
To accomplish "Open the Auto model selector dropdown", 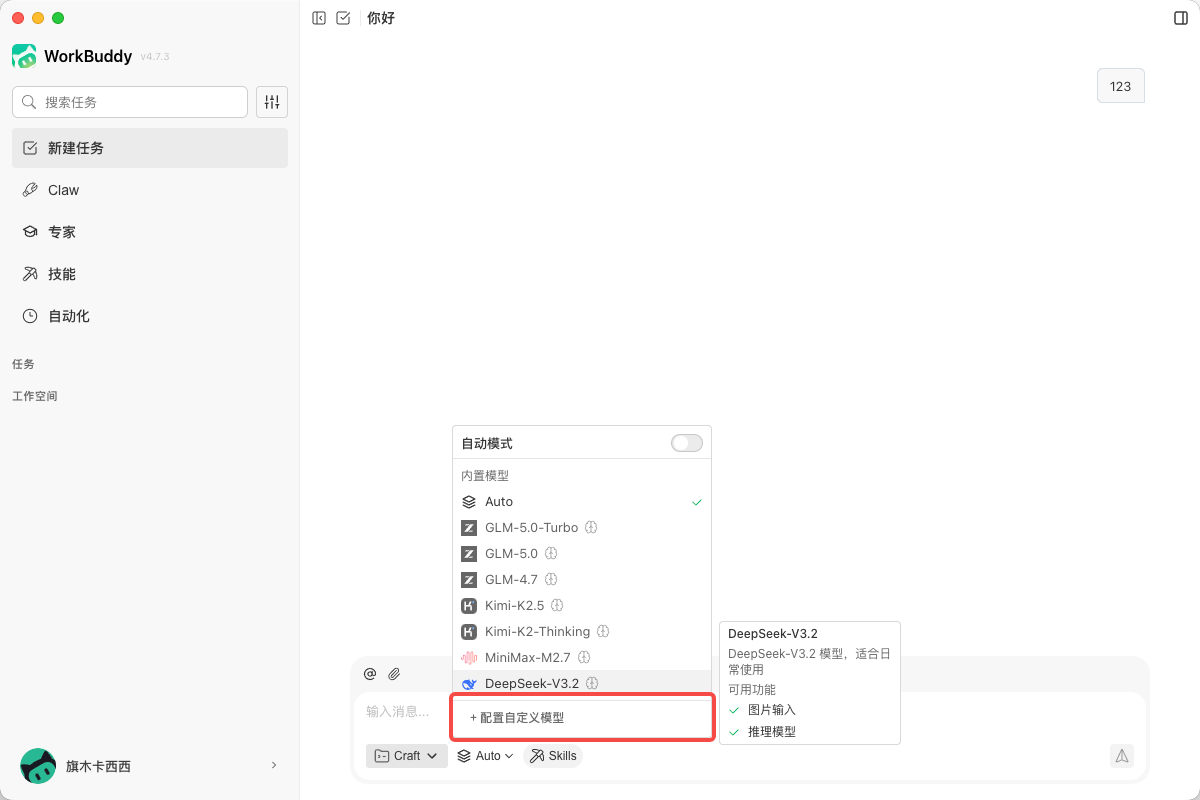I will point(484,756).
